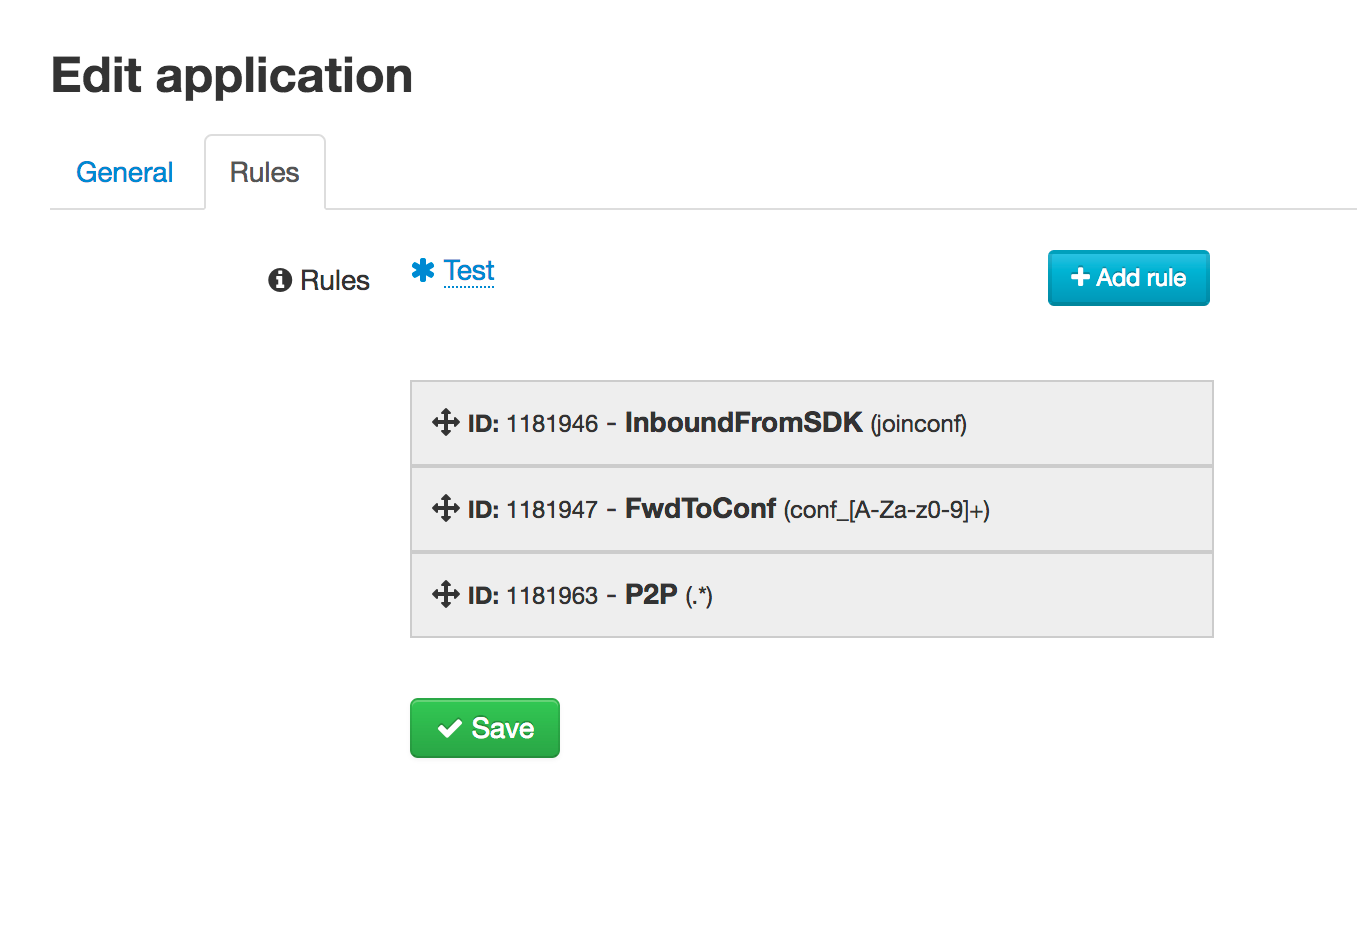1357x948 pixels.
Task: Click the move handle for FwdToConf rule
Action: click(x=445, y=509)
